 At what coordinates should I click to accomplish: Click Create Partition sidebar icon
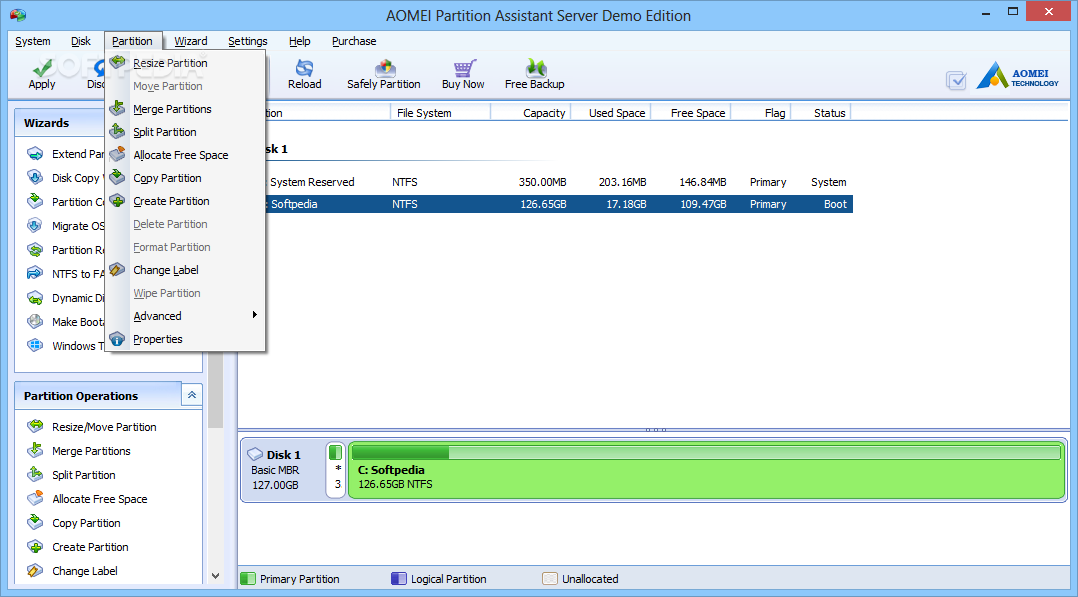click(x=35, y=547)
